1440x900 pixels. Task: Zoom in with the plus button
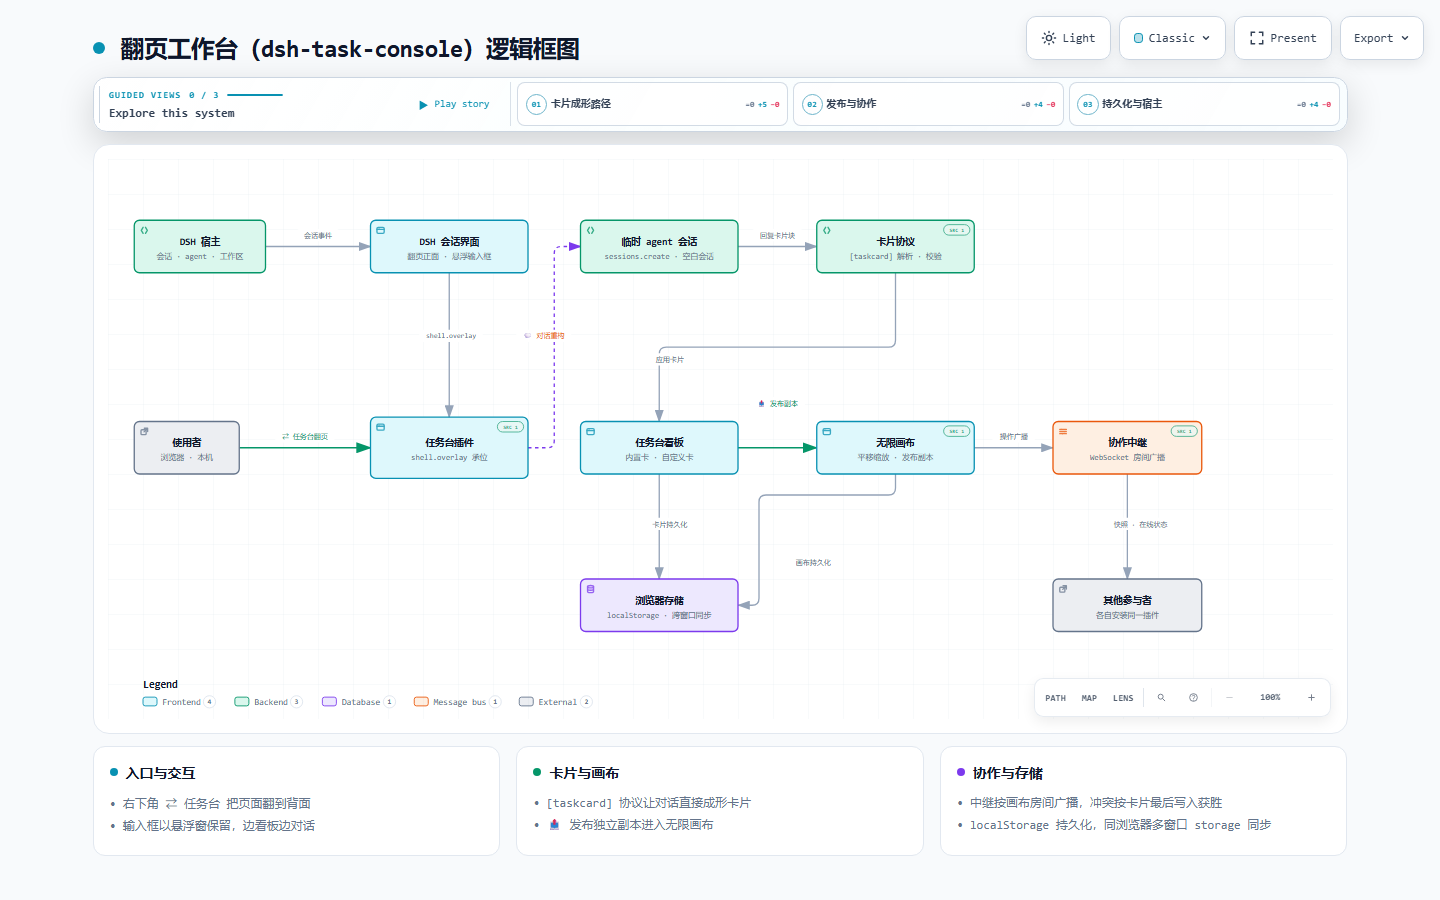(1311, 698)
